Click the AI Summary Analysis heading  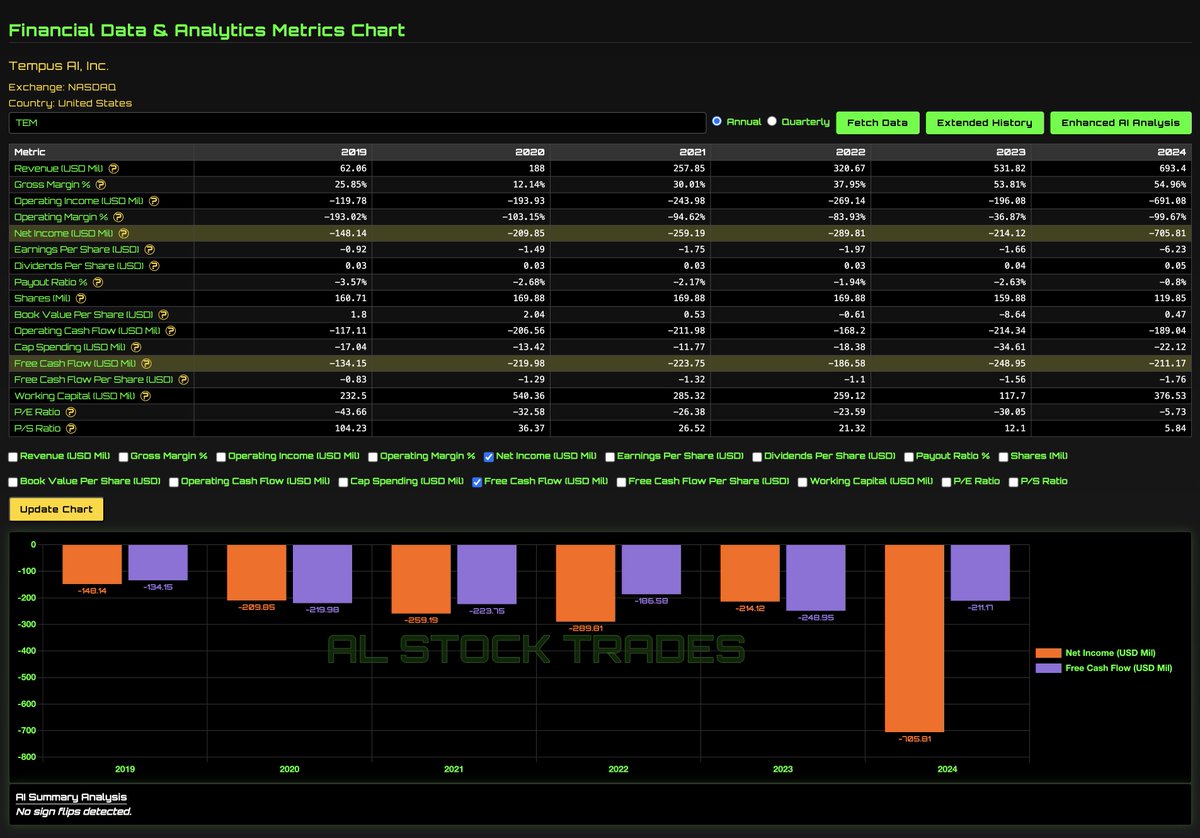(x=71, y=797)
